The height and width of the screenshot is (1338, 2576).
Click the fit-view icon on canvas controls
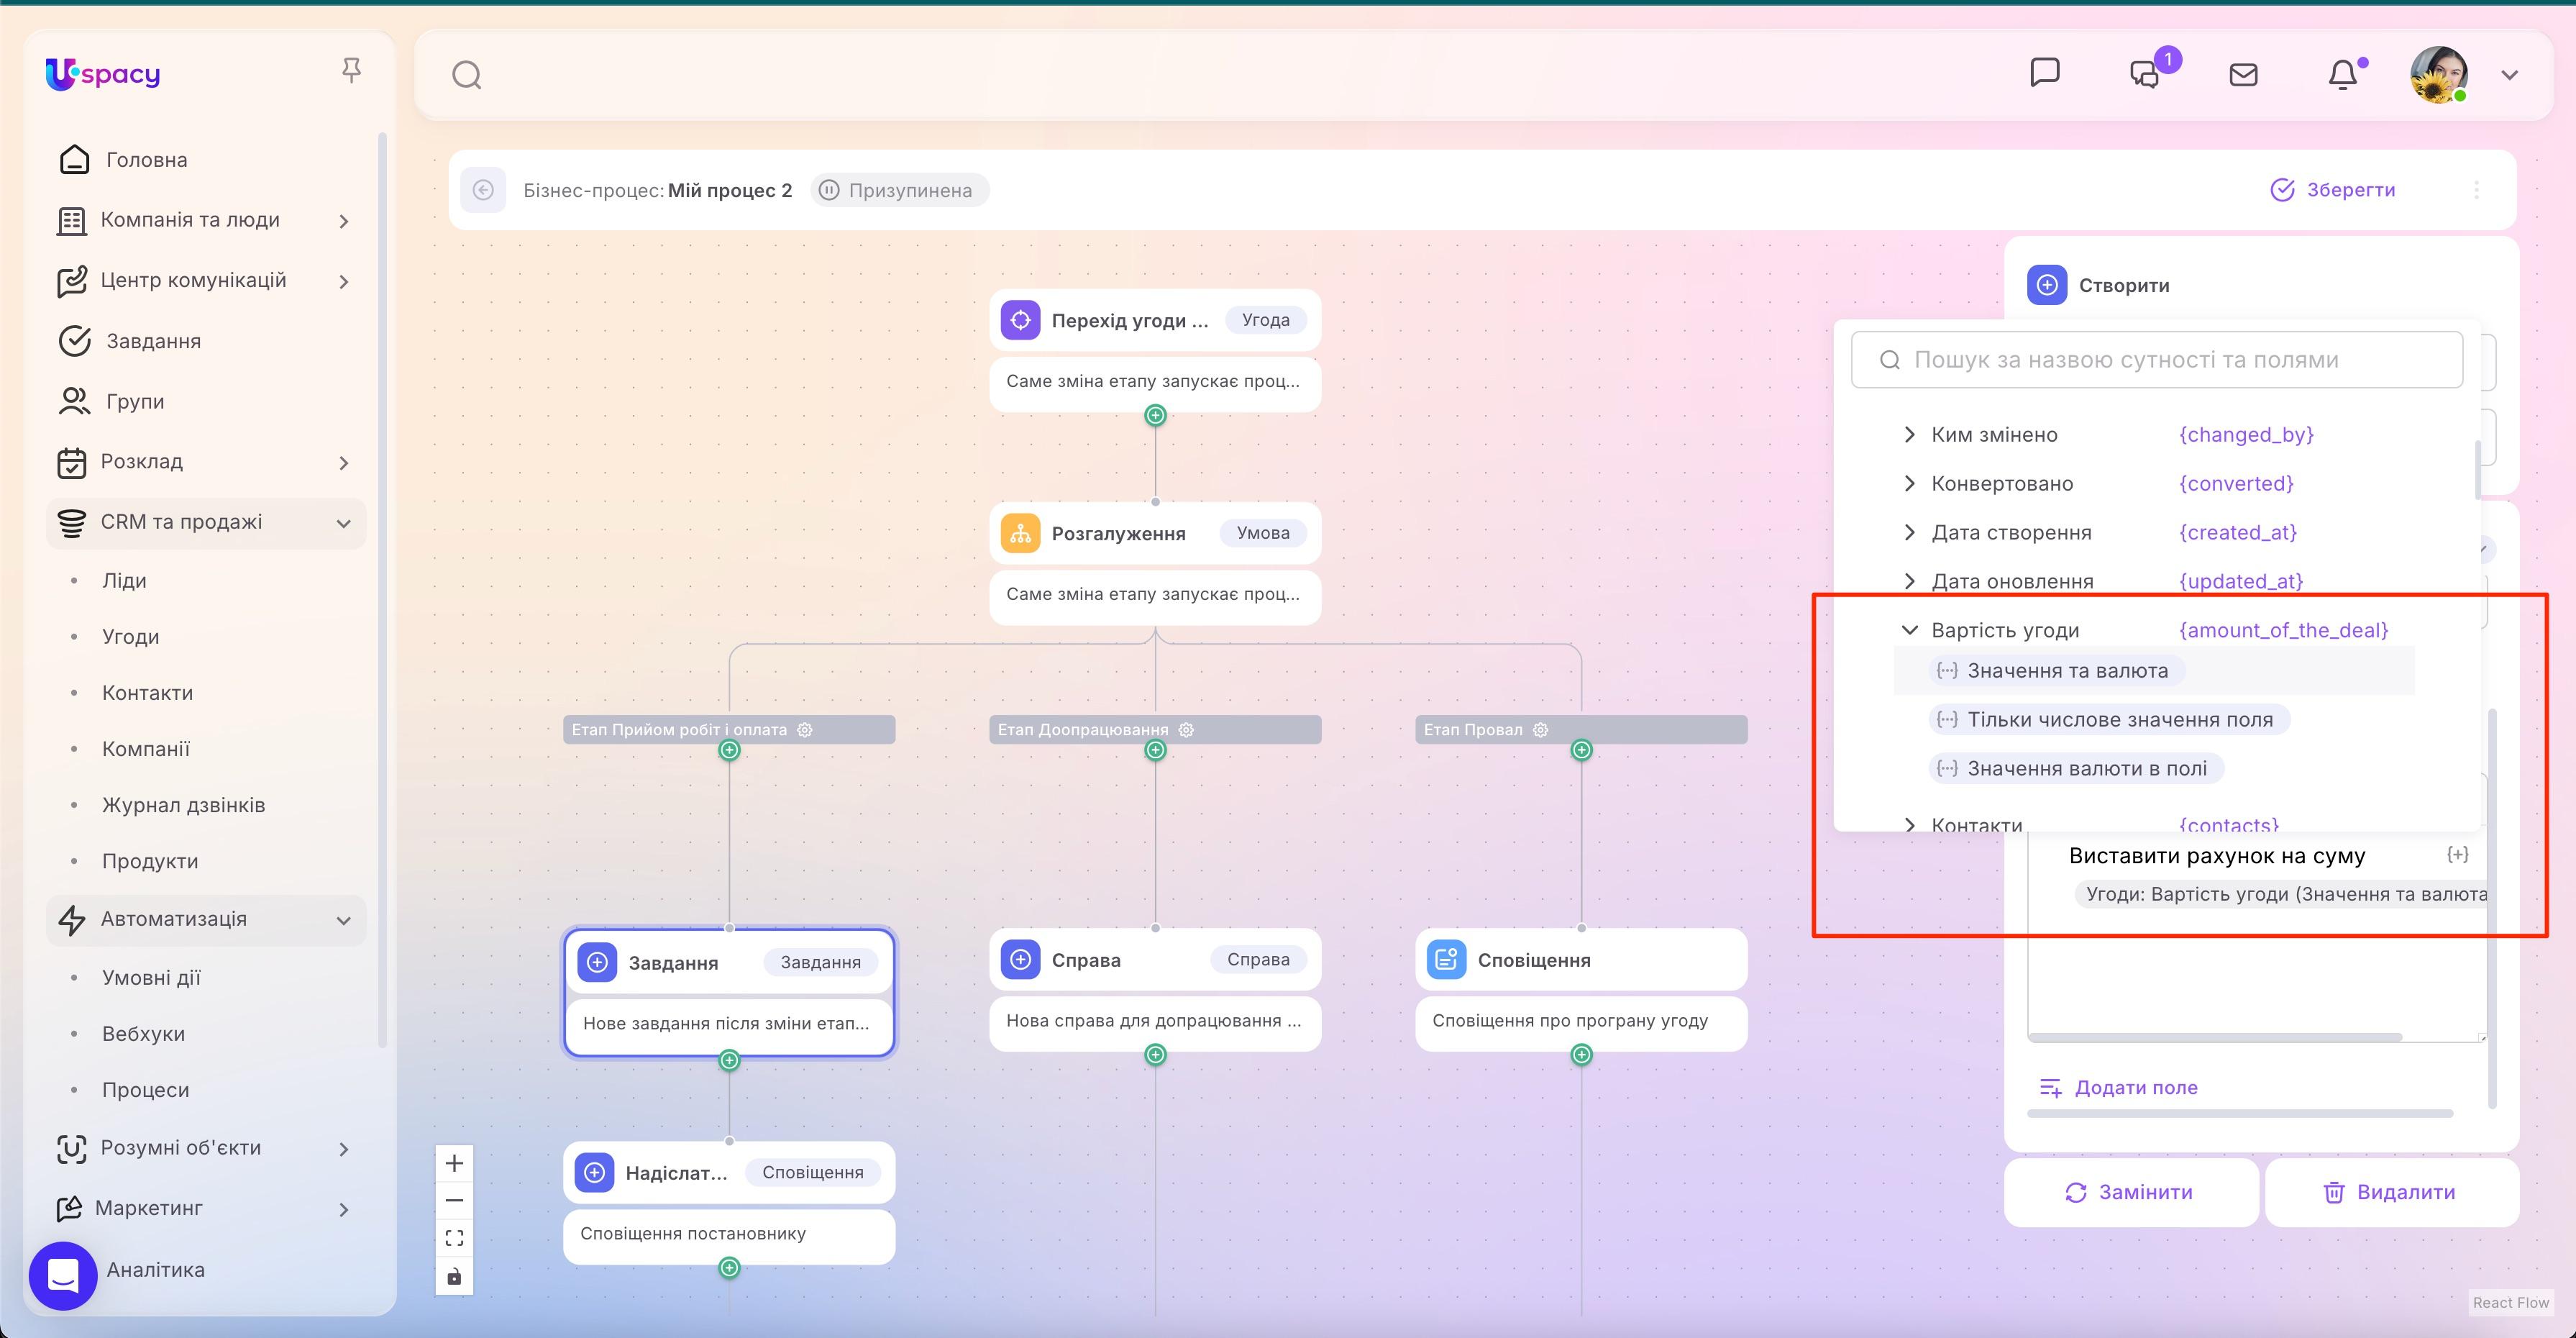(x=455, y=1237)
